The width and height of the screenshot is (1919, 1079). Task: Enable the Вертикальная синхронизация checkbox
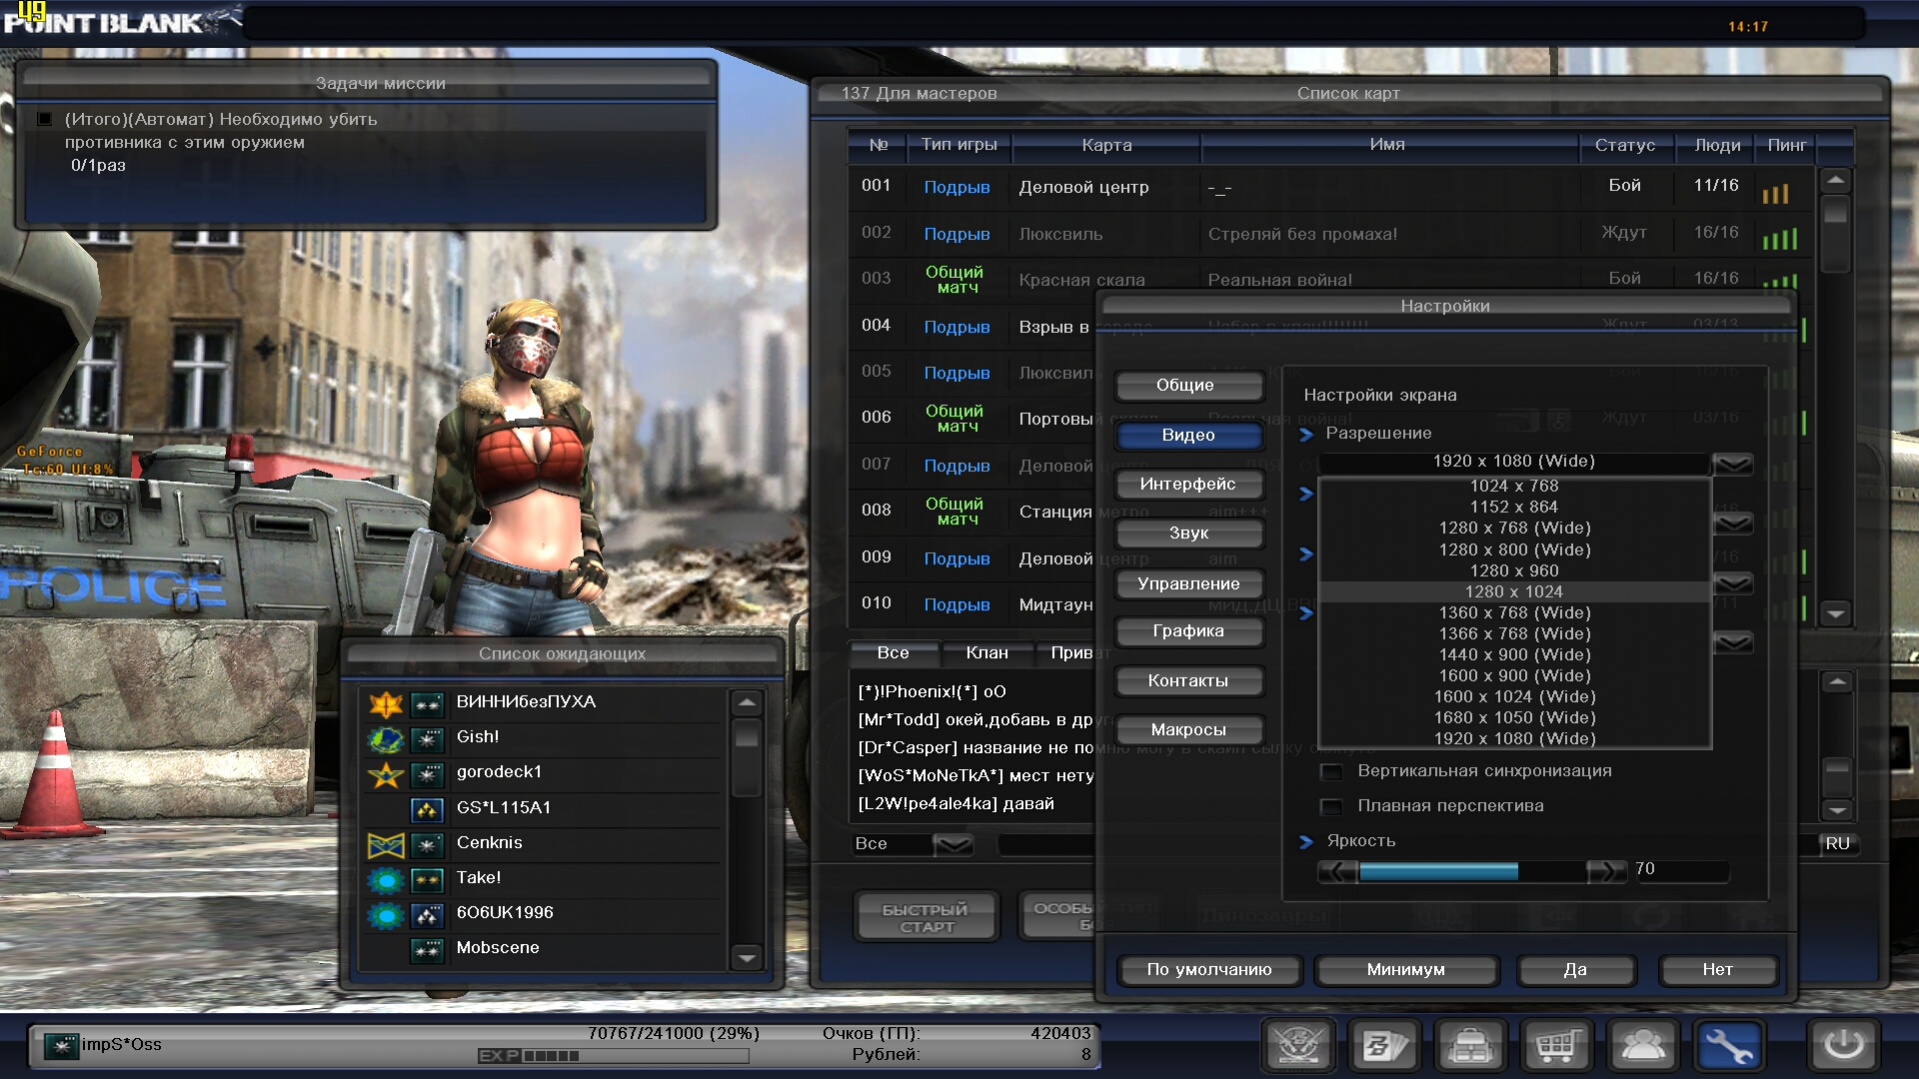click(x=1331, y=772)
